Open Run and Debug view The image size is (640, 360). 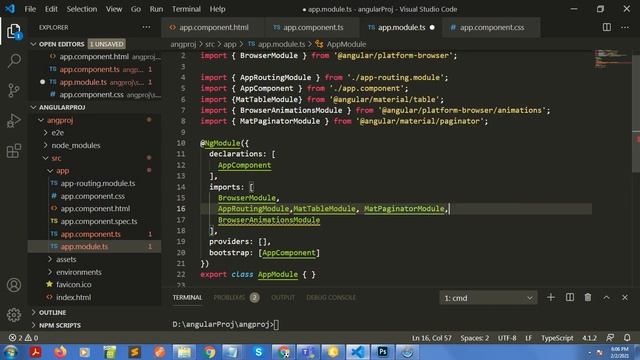[14, 120]
